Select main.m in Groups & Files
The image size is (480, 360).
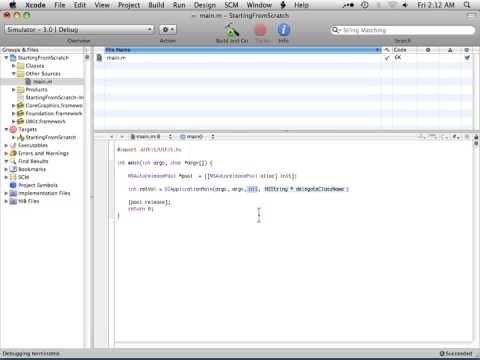[42, 82]
